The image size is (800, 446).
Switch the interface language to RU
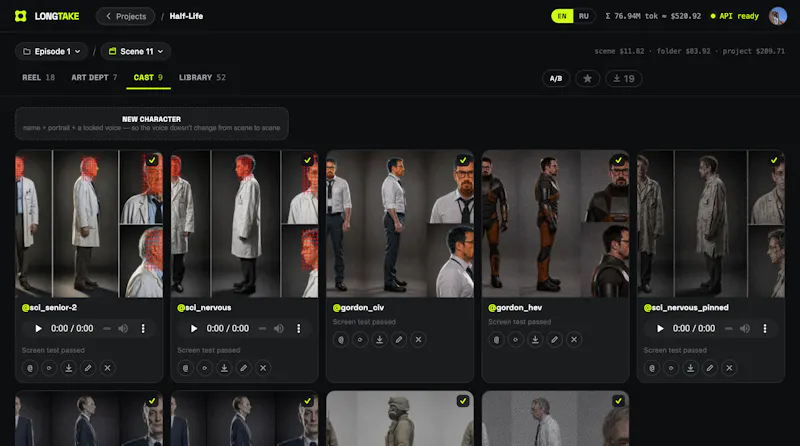point(584,16)
